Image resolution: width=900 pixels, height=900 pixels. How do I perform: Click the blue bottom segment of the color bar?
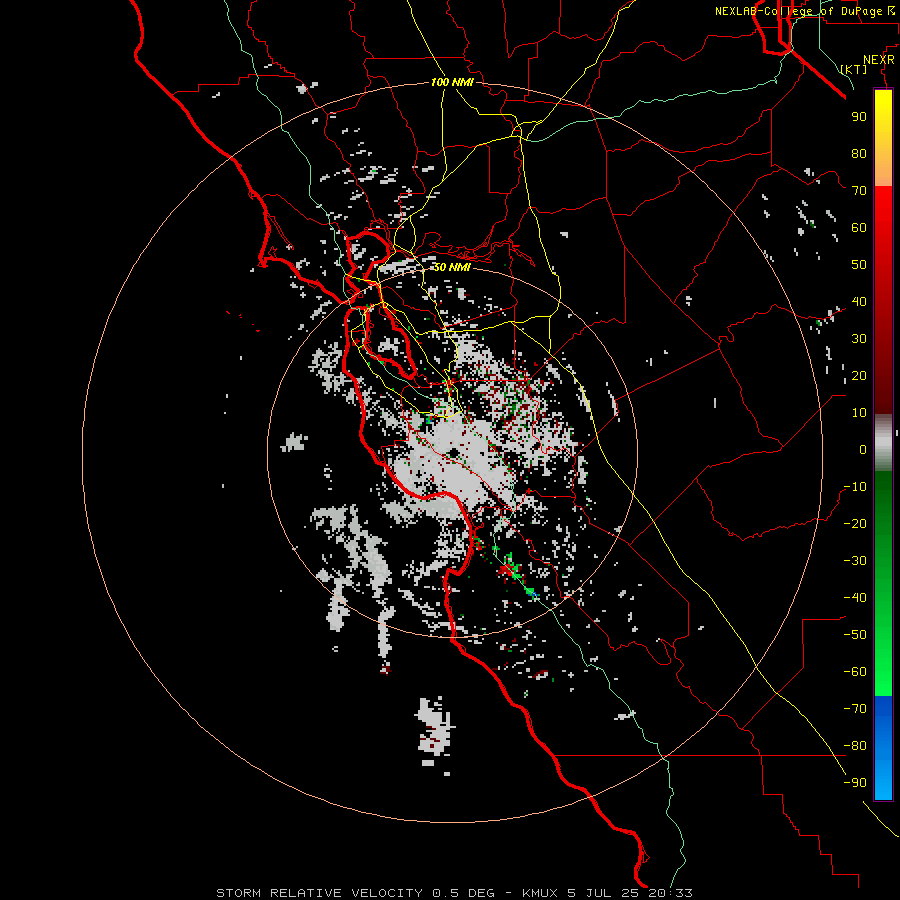coord(883,747)
